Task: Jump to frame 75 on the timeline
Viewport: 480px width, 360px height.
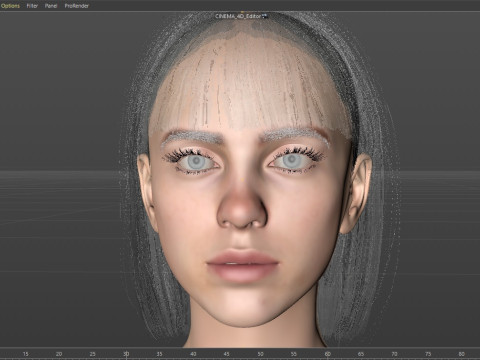Action: tap(428, 354)
